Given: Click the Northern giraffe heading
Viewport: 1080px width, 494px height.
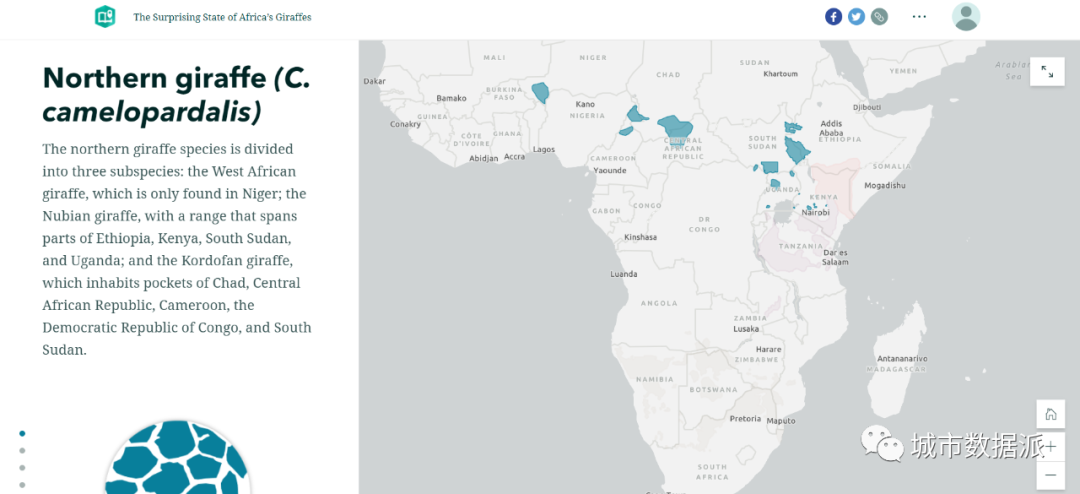Looking at the screenshot, I should (176, 95).
